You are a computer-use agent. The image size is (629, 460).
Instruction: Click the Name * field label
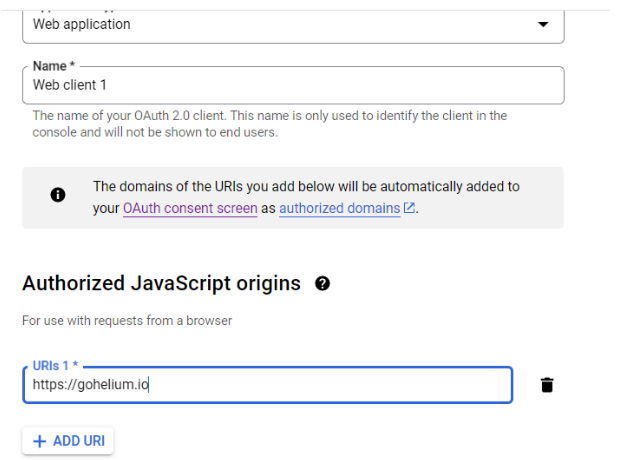pyautogui.click(x=54, y=66)
